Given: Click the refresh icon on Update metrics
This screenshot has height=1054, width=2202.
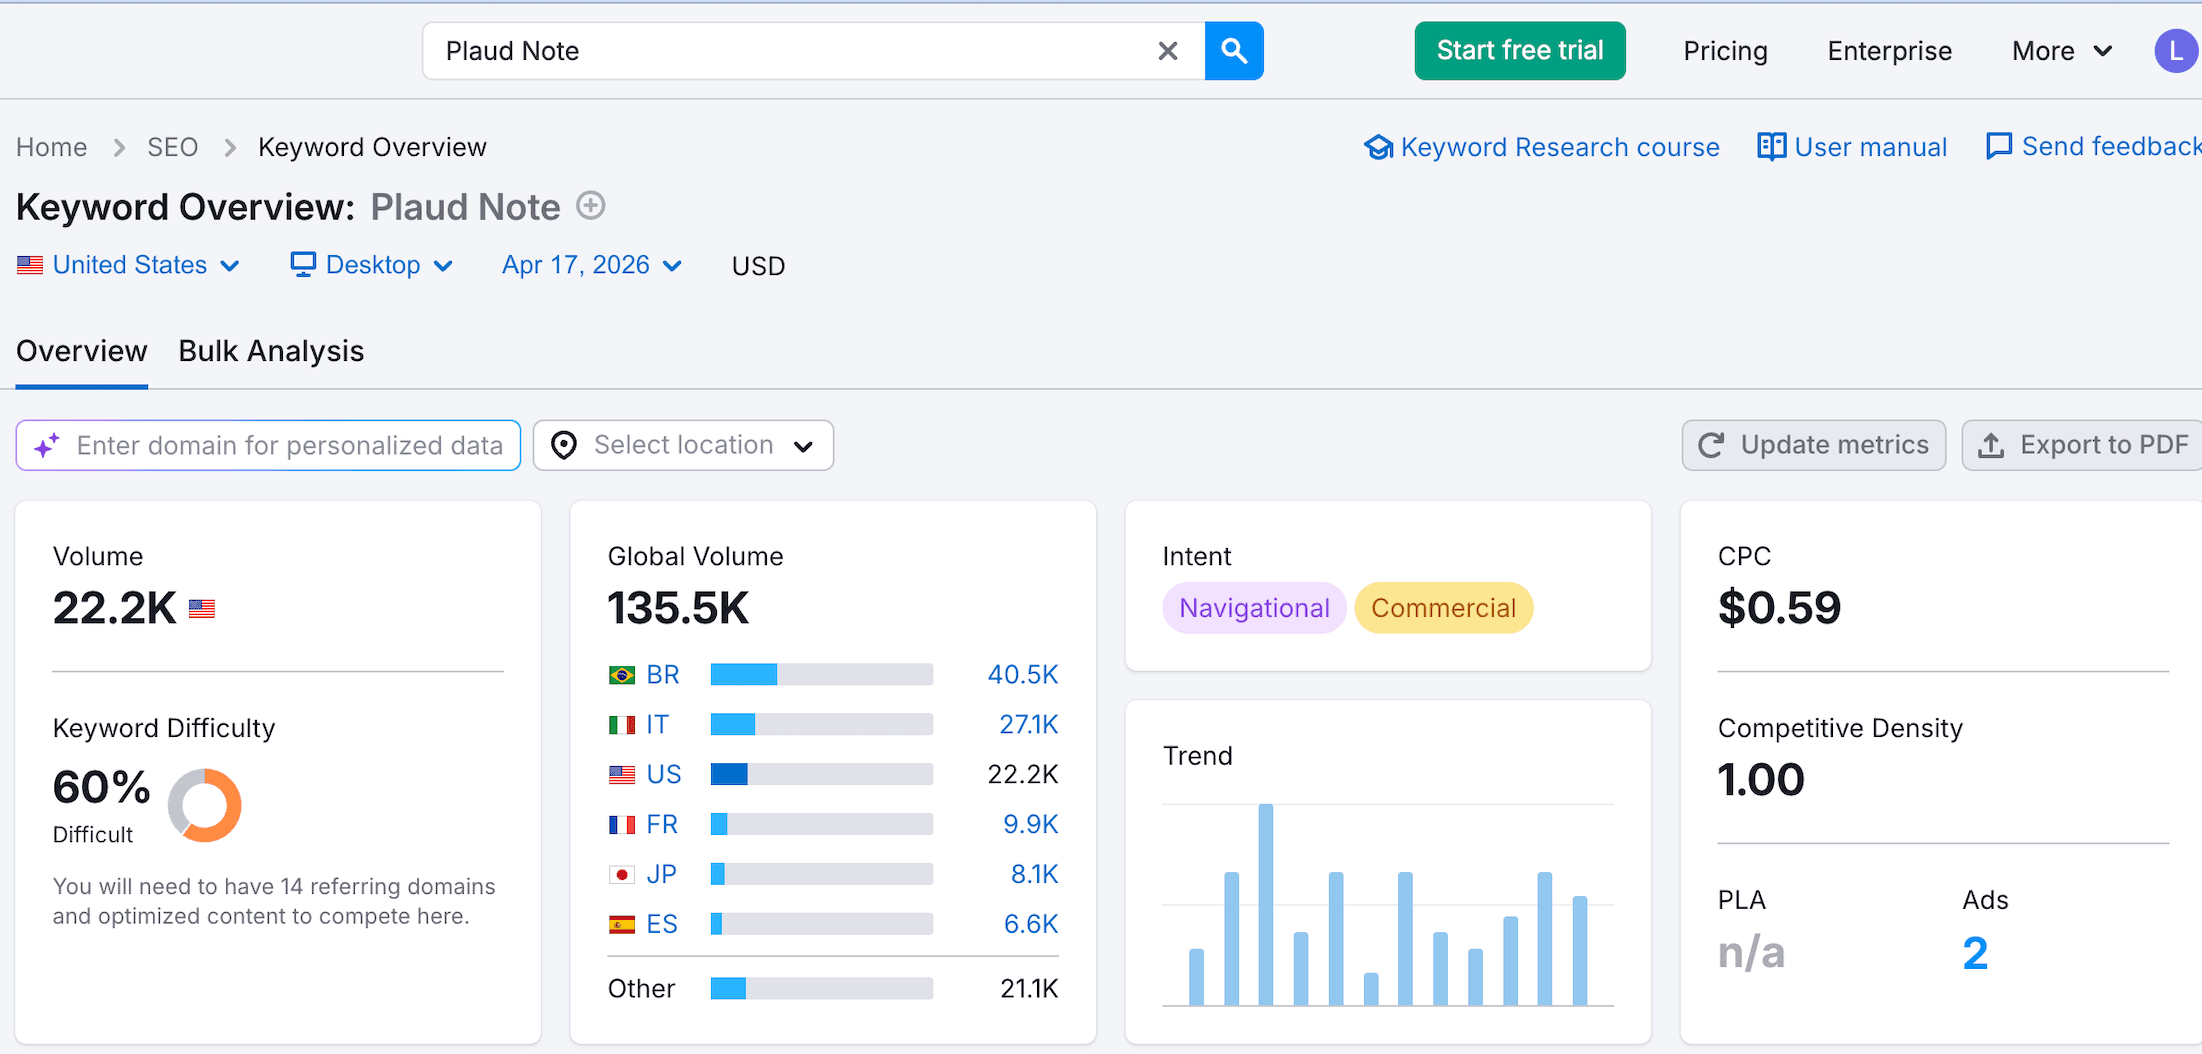Looking at the screenshot, I should pos(1711,445).
